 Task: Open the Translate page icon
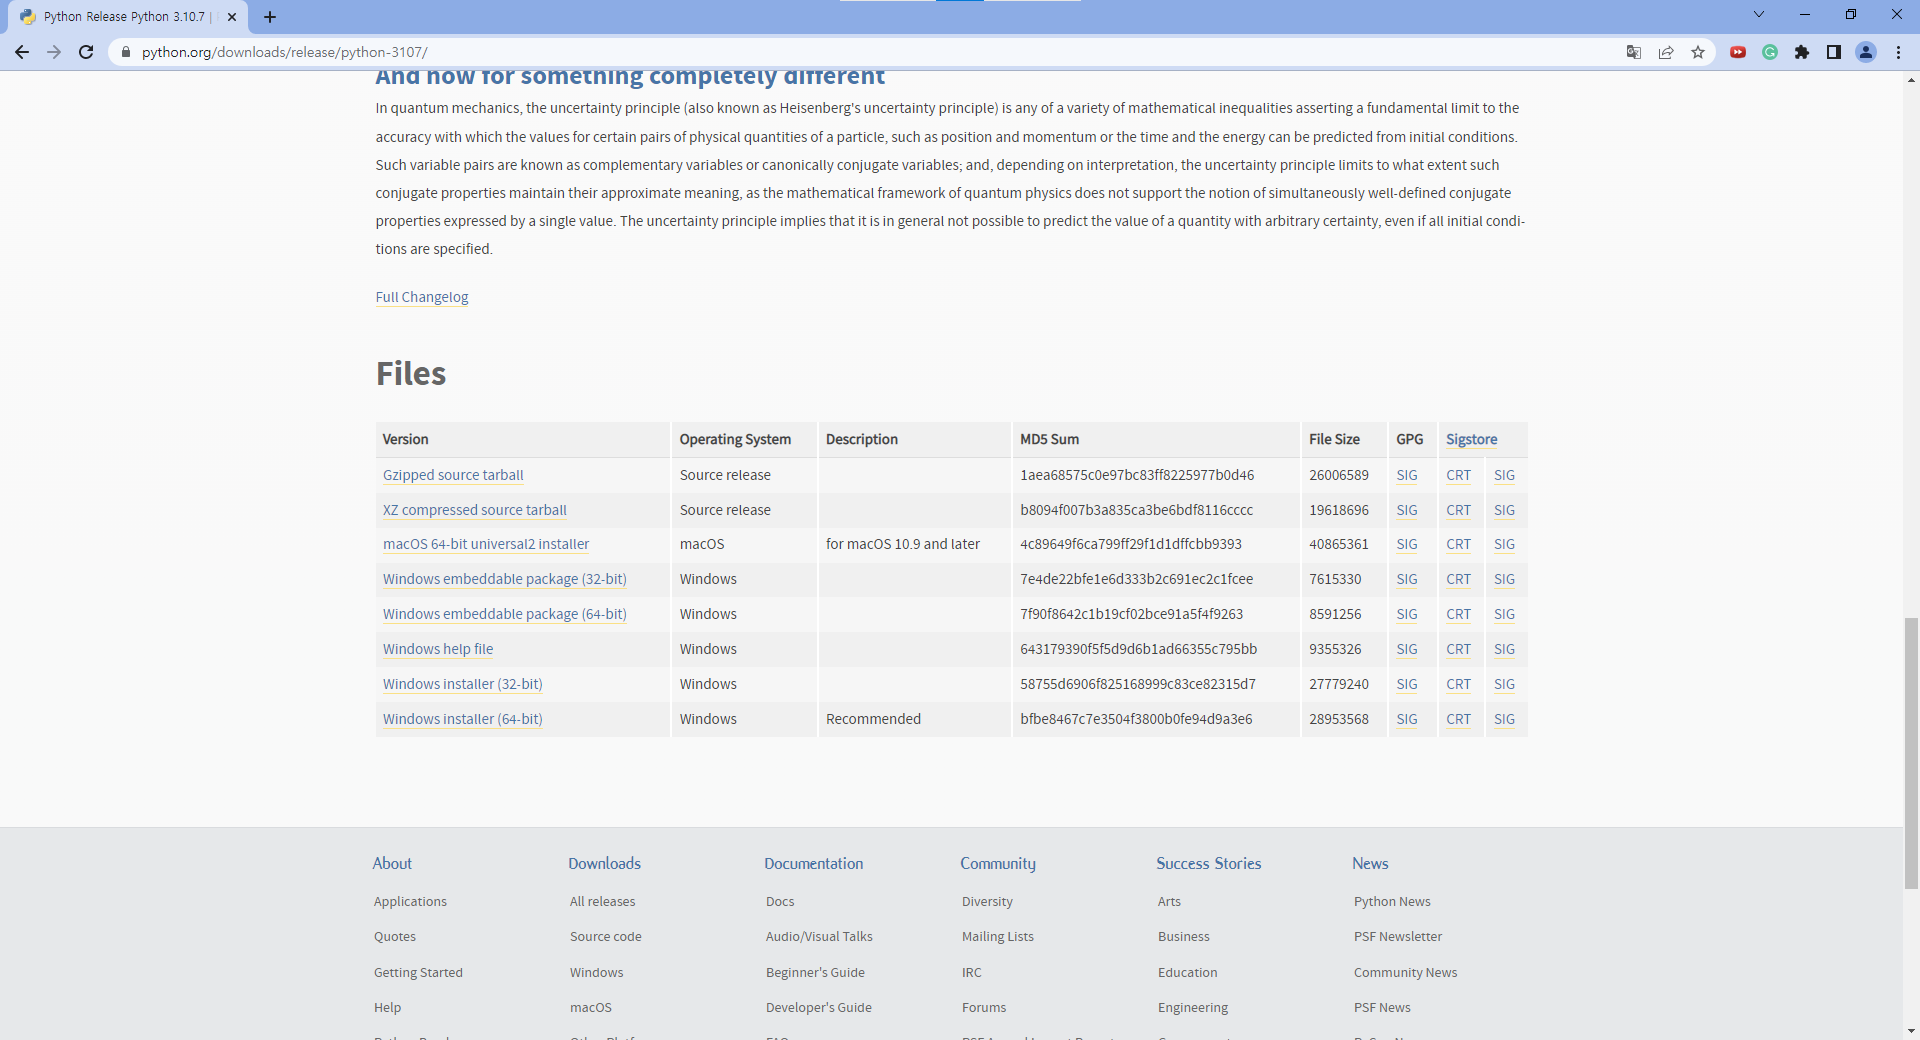pos(1634,52)
